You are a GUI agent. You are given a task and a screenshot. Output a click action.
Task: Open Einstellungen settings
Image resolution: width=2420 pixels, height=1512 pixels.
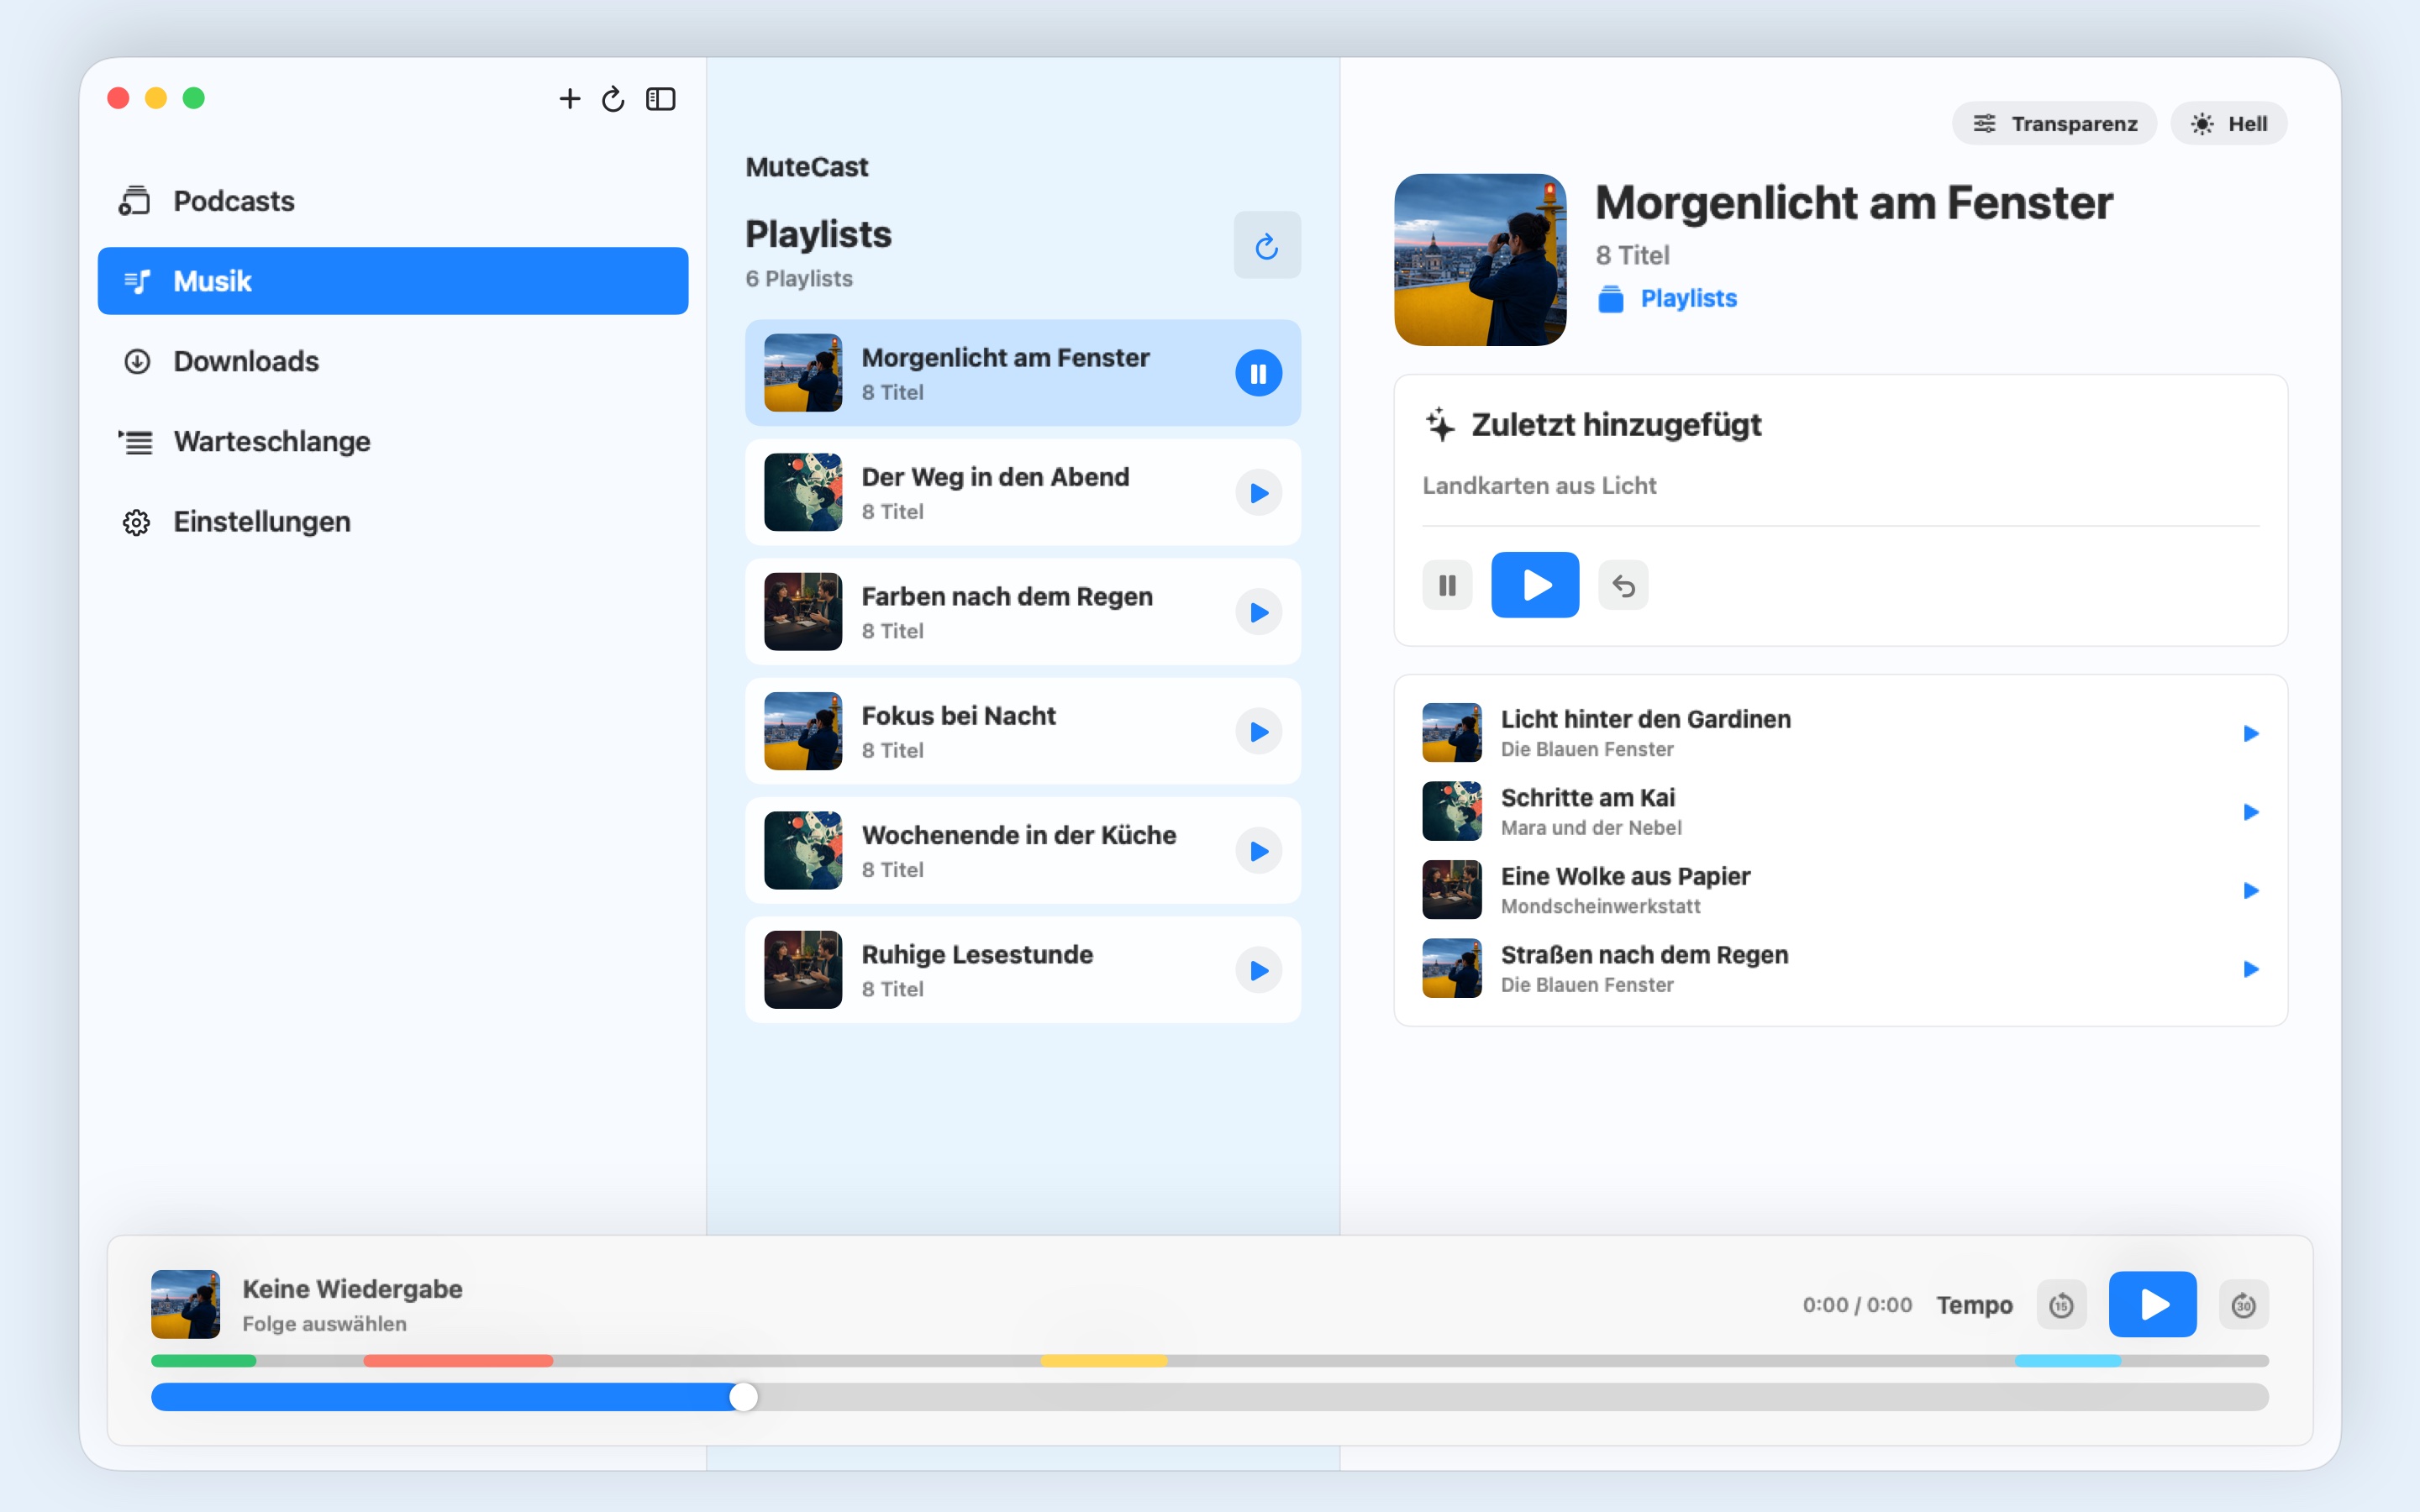(393, 521)
